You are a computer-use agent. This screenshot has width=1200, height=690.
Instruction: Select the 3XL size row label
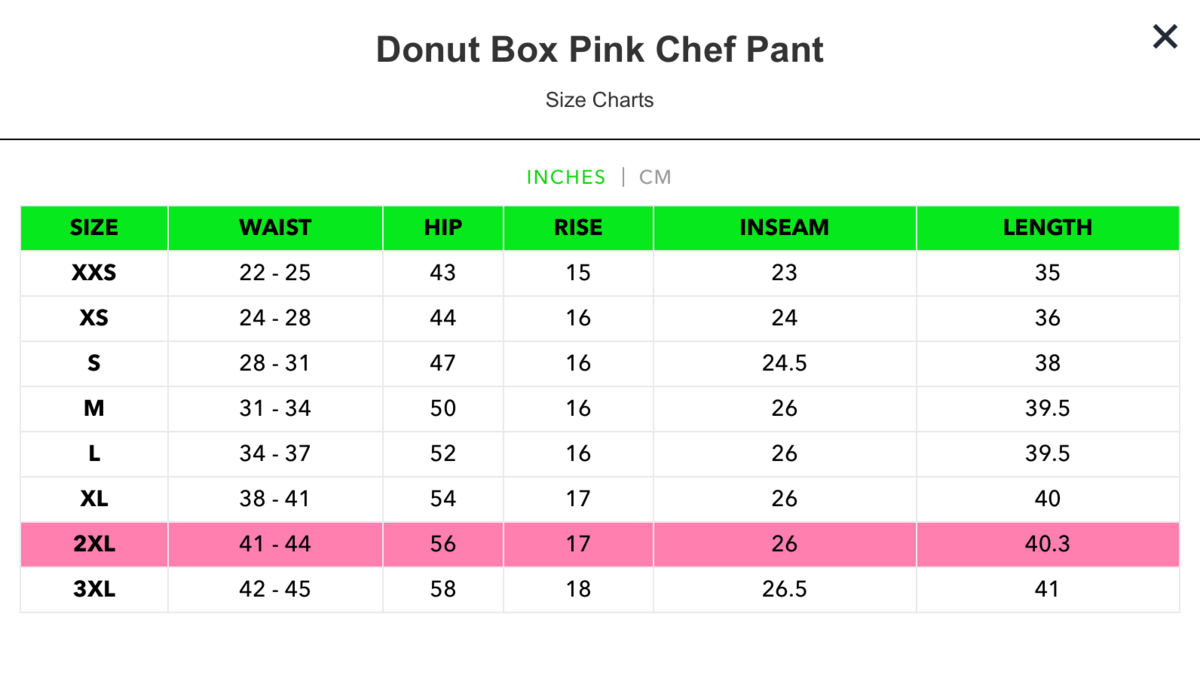click(x=94, y=589)
